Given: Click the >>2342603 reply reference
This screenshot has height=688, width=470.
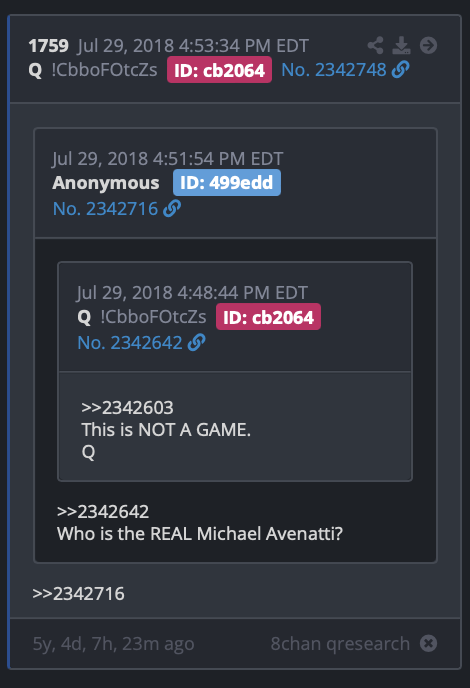Looking at the screenshot, I should tap(127, 408).
